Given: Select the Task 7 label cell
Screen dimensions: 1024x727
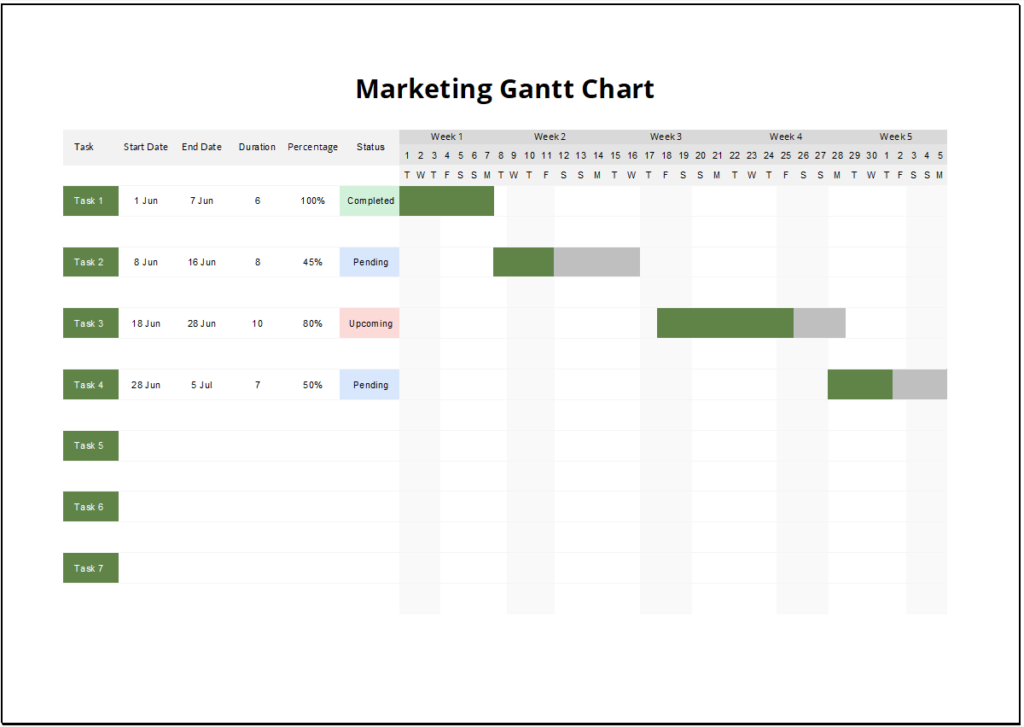Looking at the screenshot, I should [x=90, y=567].
